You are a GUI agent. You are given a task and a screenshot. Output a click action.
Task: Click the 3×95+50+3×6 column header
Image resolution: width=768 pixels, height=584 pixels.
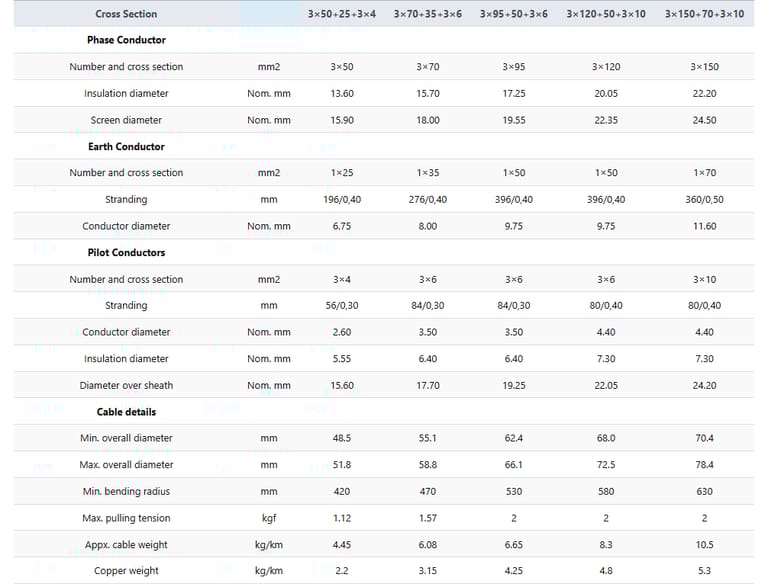[x=514, y=14]
